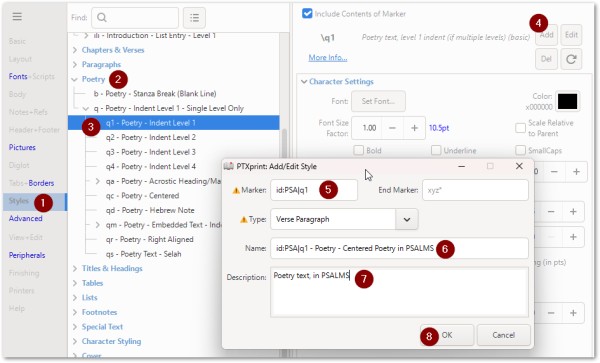Viewport: 600px width, 363px height.
Task: Open the Pictures tab in the sidebar
Action: (x=22, y=147)
